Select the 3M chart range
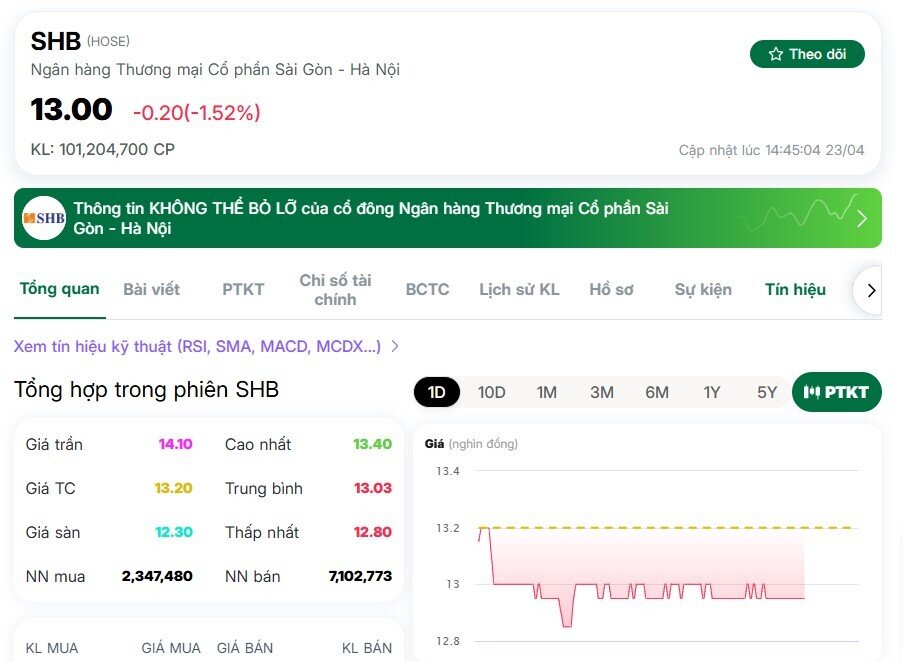The image size is (903, 662). 602,392
